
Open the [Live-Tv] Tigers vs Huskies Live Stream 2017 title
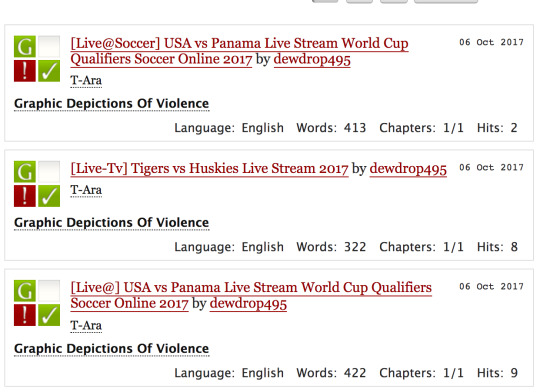pyautogui.click(x=209, y=169)
